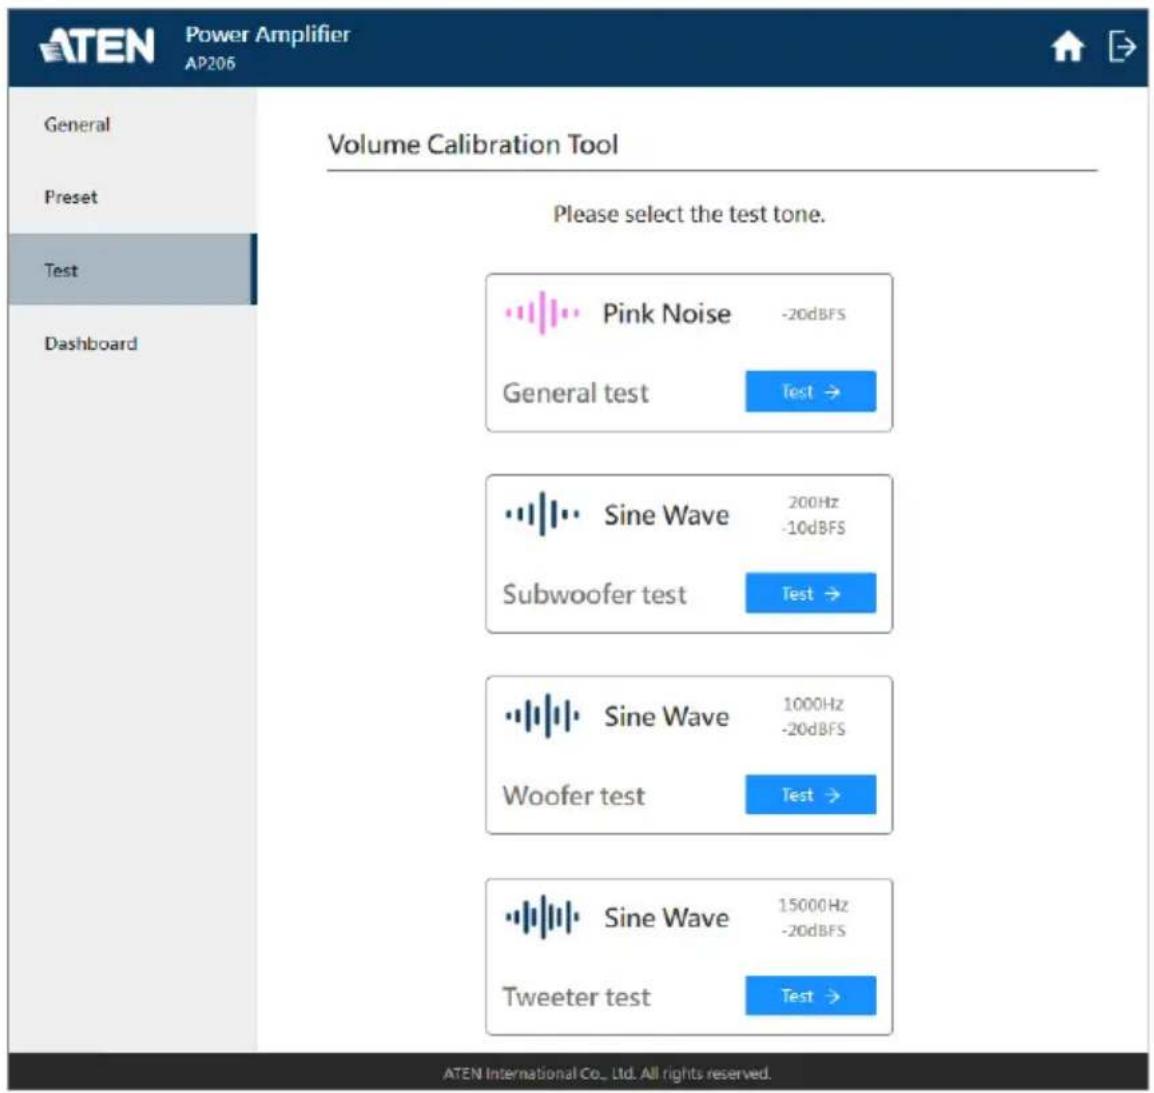This screenshot has height=1093, width=1154.
Task: Select the Test sidebar section
Action: (132, 269)
